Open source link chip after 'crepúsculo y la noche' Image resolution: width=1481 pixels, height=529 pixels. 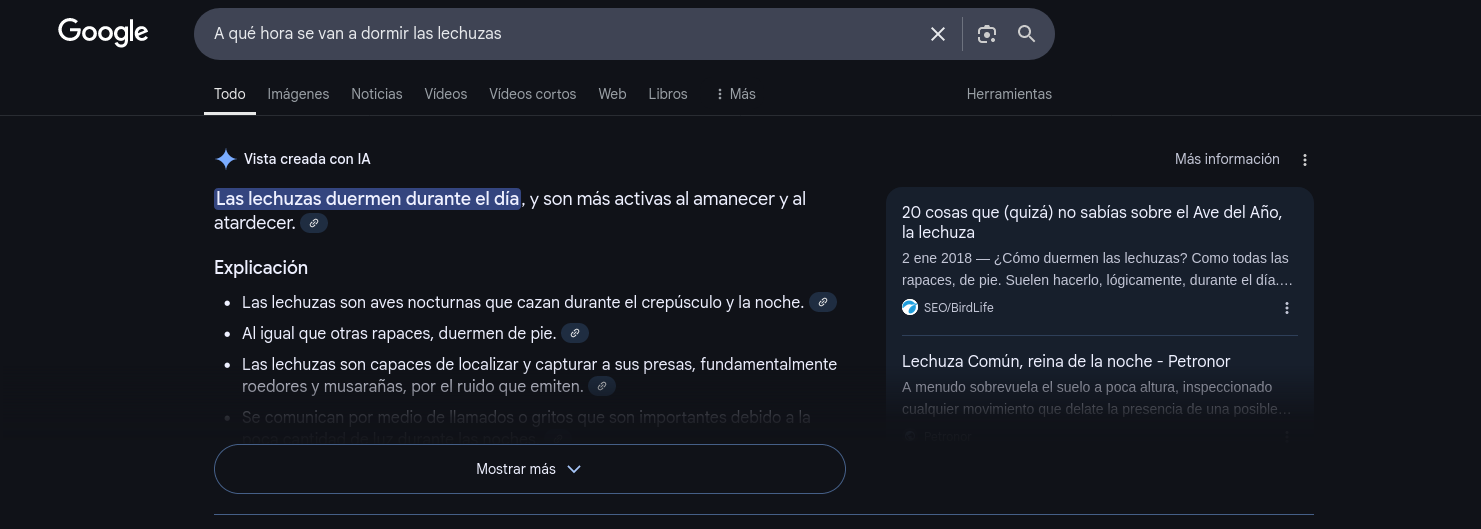(823, 302)
